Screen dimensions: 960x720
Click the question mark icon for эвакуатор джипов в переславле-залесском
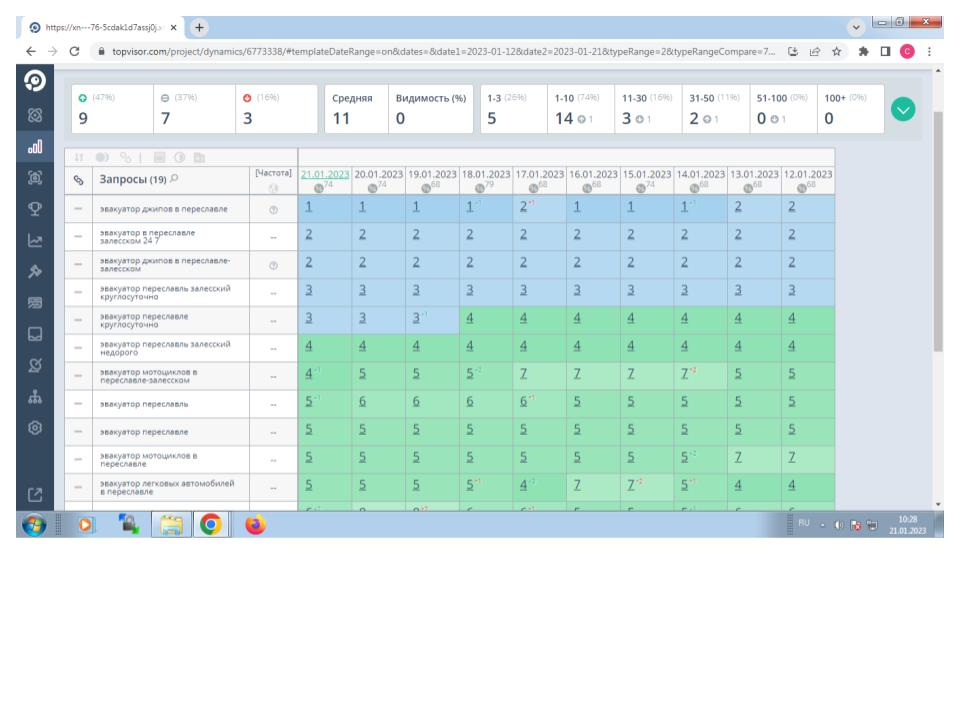pos(273,266)
